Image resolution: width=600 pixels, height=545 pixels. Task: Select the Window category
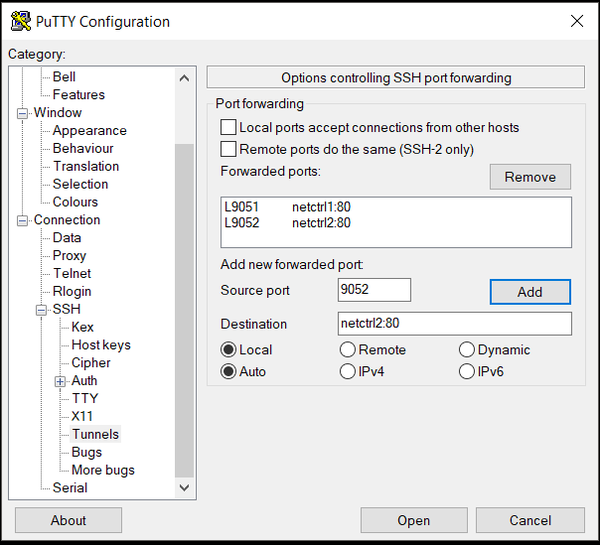(57, 113)
